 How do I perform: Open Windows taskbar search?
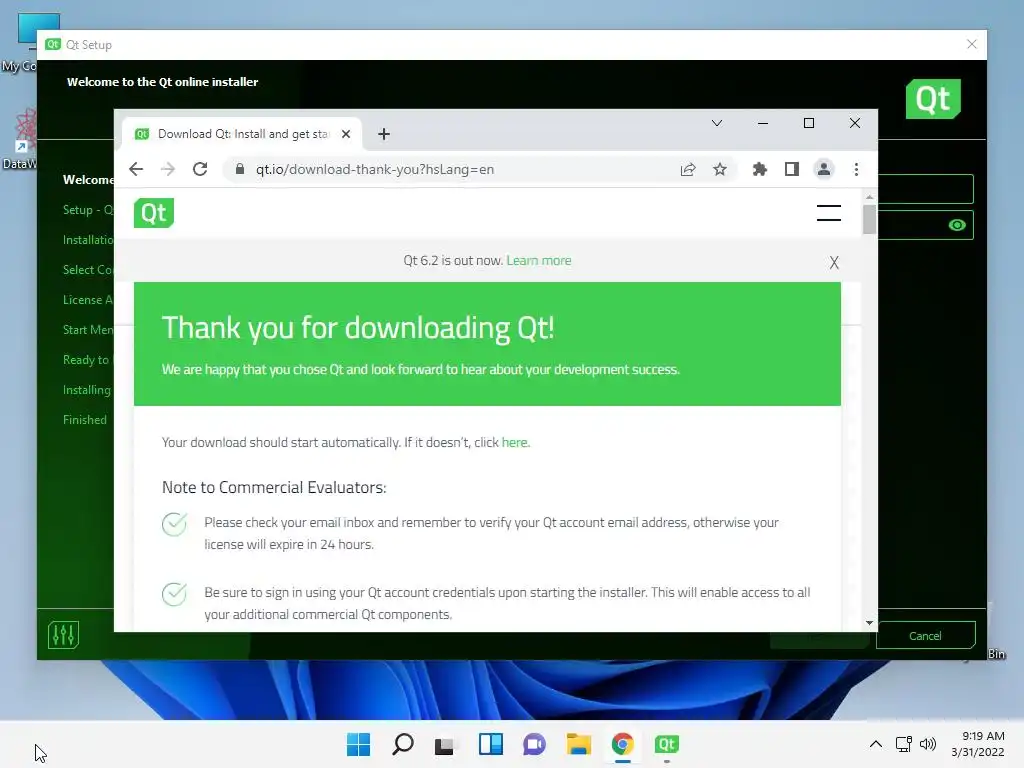pyautogui.click(x=403, y=744)
